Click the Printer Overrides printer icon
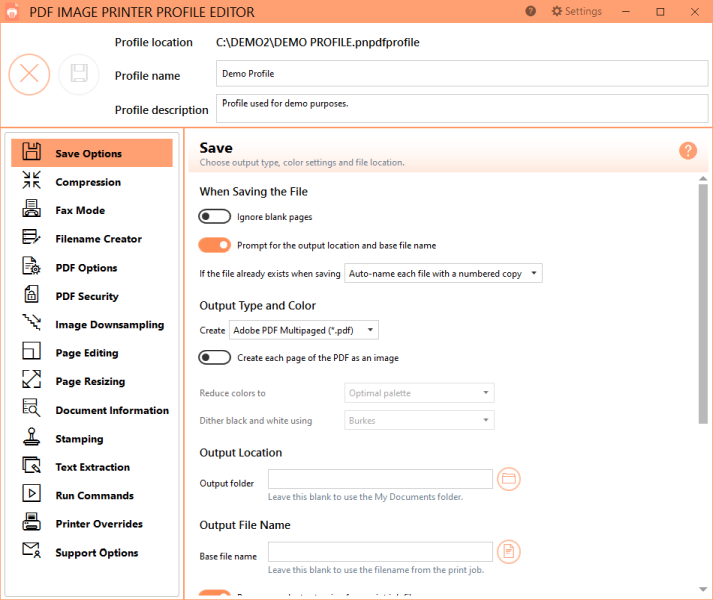The image size is (713, 600). point(31,522)
